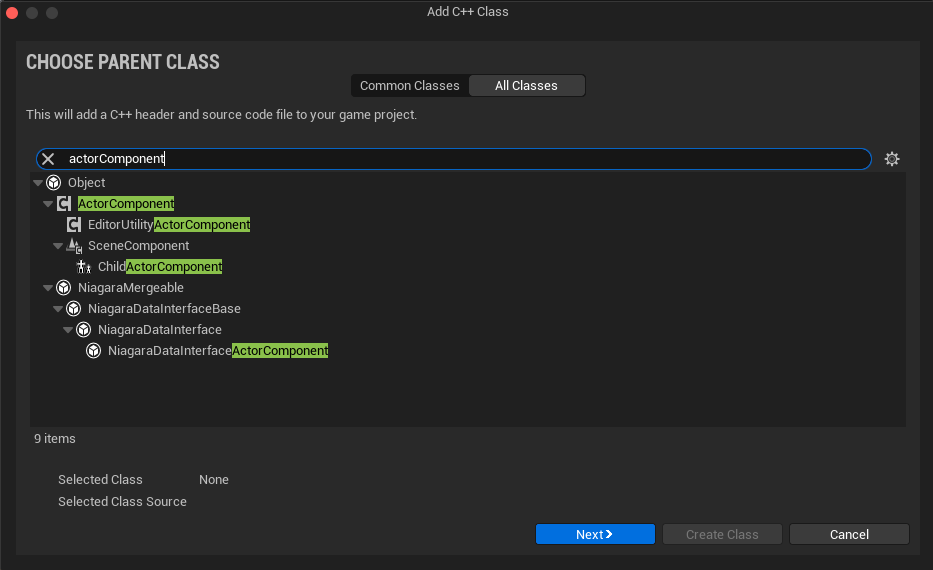Click the NiagaraDataInterfaceActorComponent class icon

[x=93, y=351]
